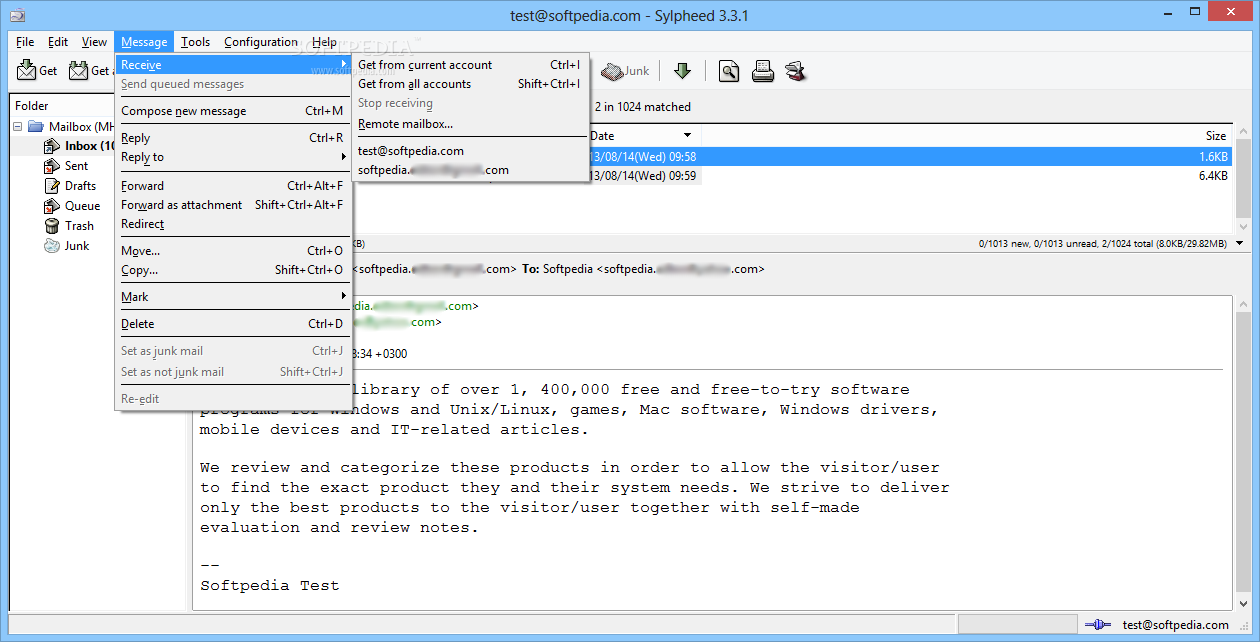
Task: Expand the Mark submenu
Action: [x=344, y=297]
